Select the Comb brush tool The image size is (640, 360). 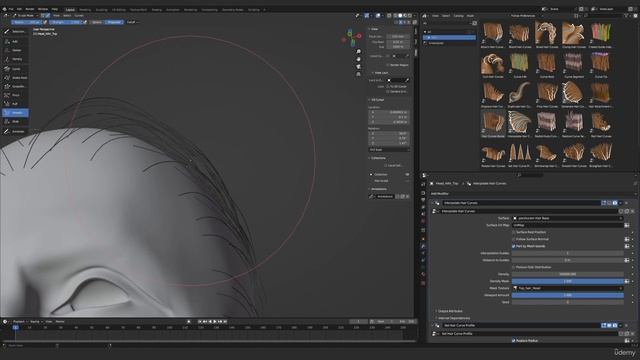click(x=15, y=69)
